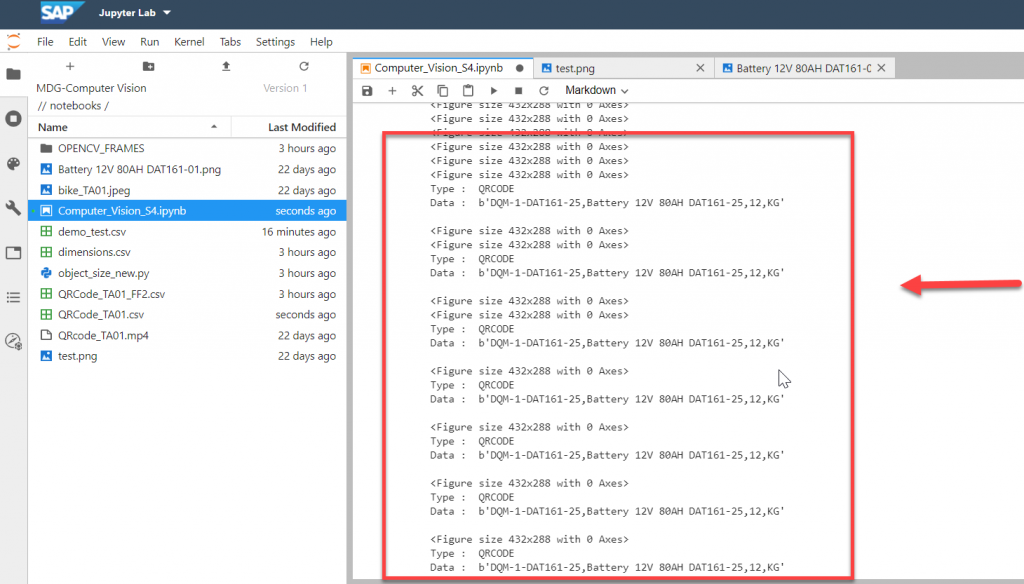Select the OPENCV_FRAMES folder
The width and height of the screenshot is (1024, 584).
point(187,148)
